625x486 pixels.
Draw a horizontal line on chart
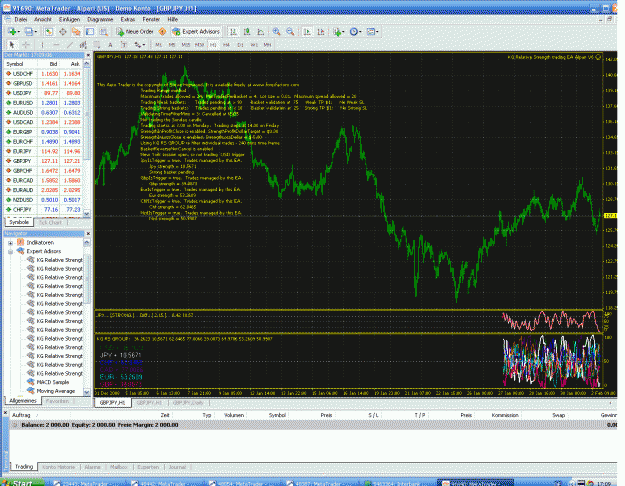pyautogui.click(x=56, y=45)
